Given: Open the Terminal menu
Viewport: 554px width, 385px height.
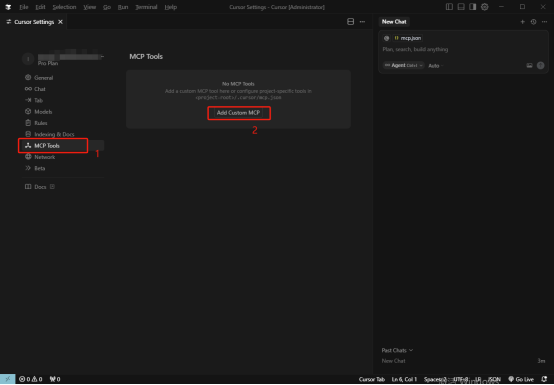Looking at the screenshot, I should point(146,7).
